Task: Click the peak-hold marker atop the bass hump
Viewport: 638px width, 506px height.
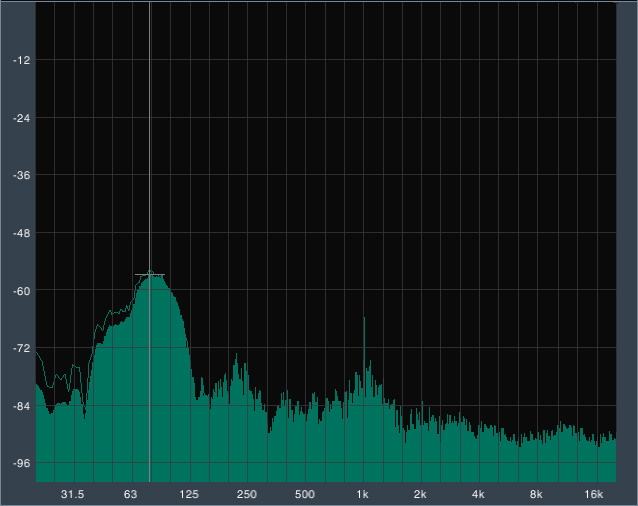Action: [150, 275]
